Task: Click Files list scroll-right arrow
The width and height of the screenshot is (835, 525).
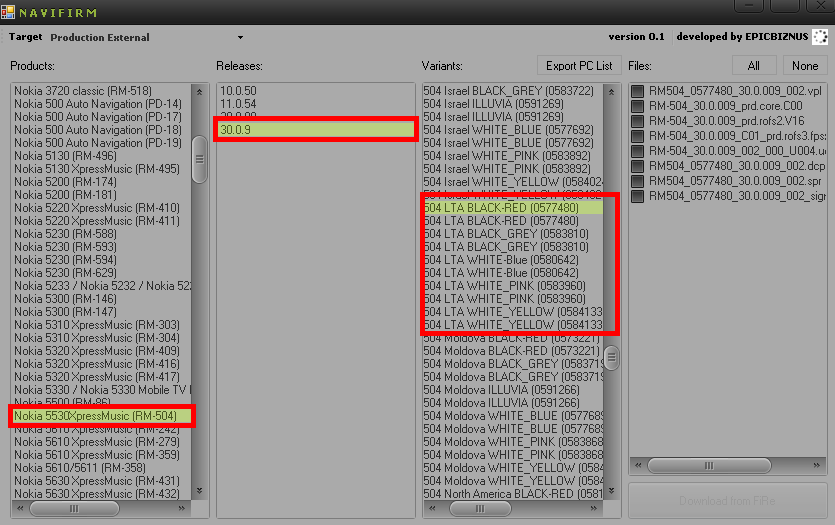Action: point(816,465)
